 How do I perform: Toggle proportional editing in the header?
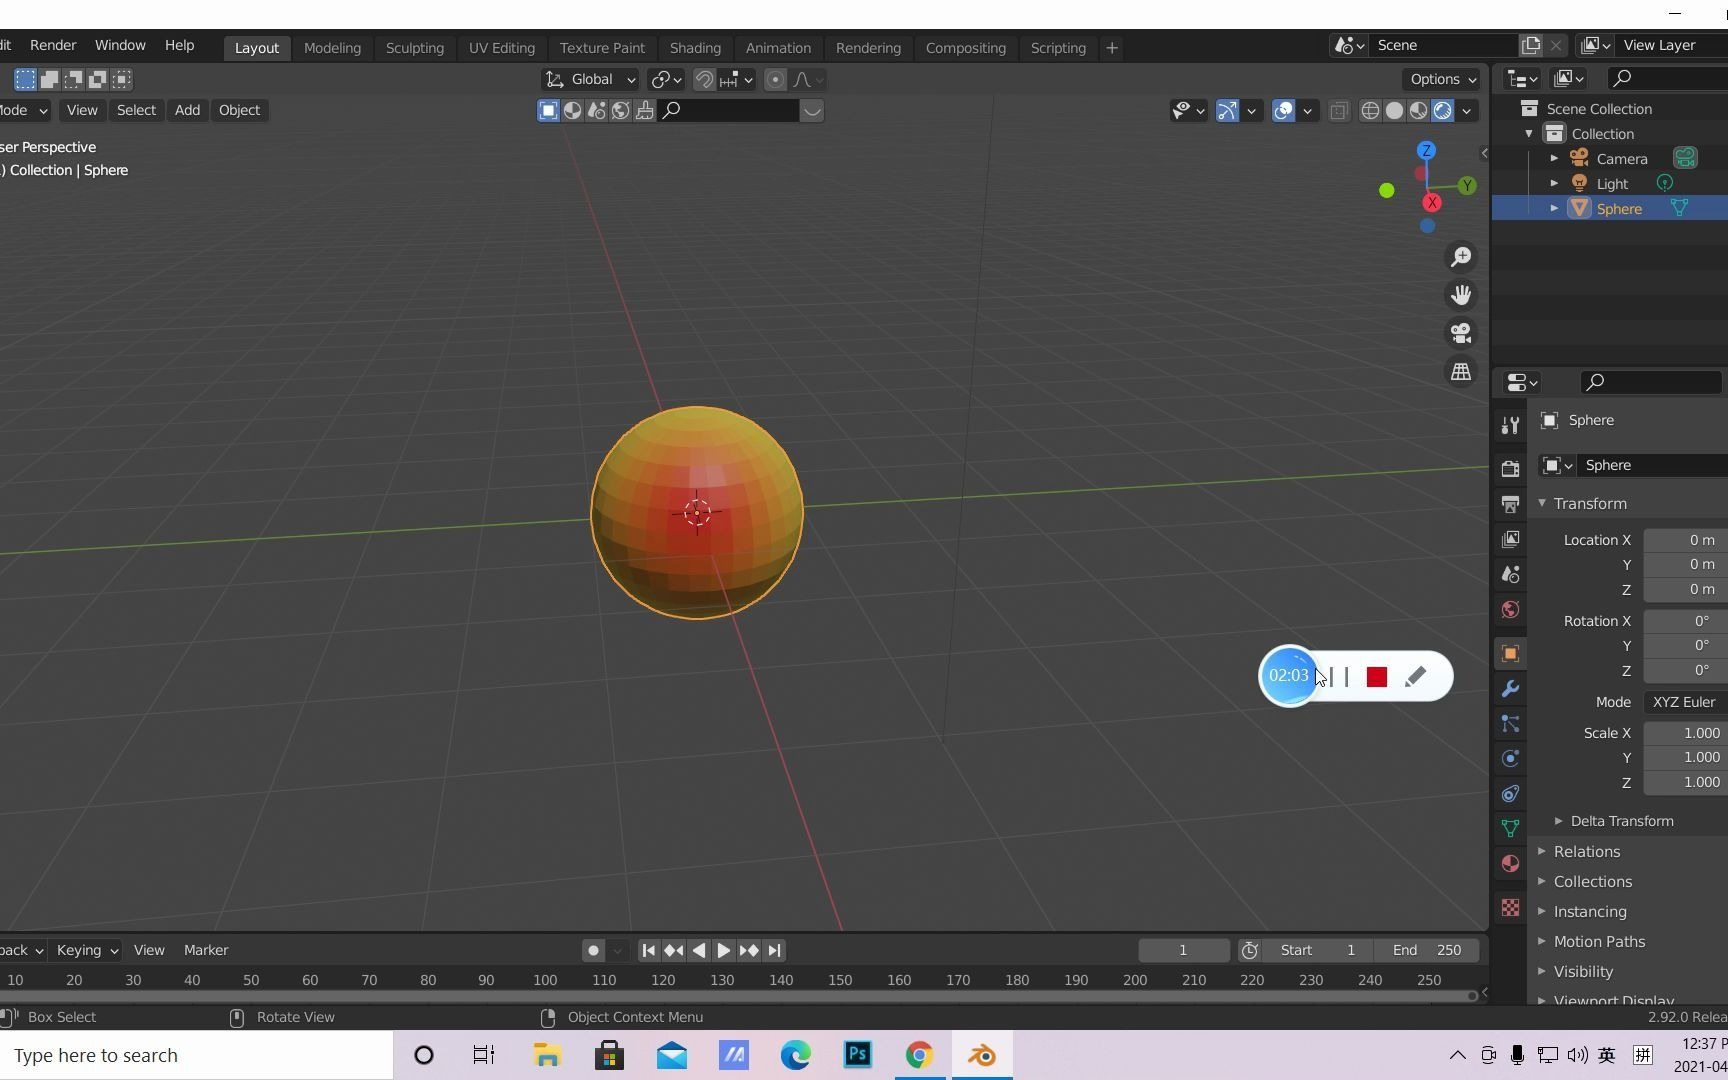776,79
